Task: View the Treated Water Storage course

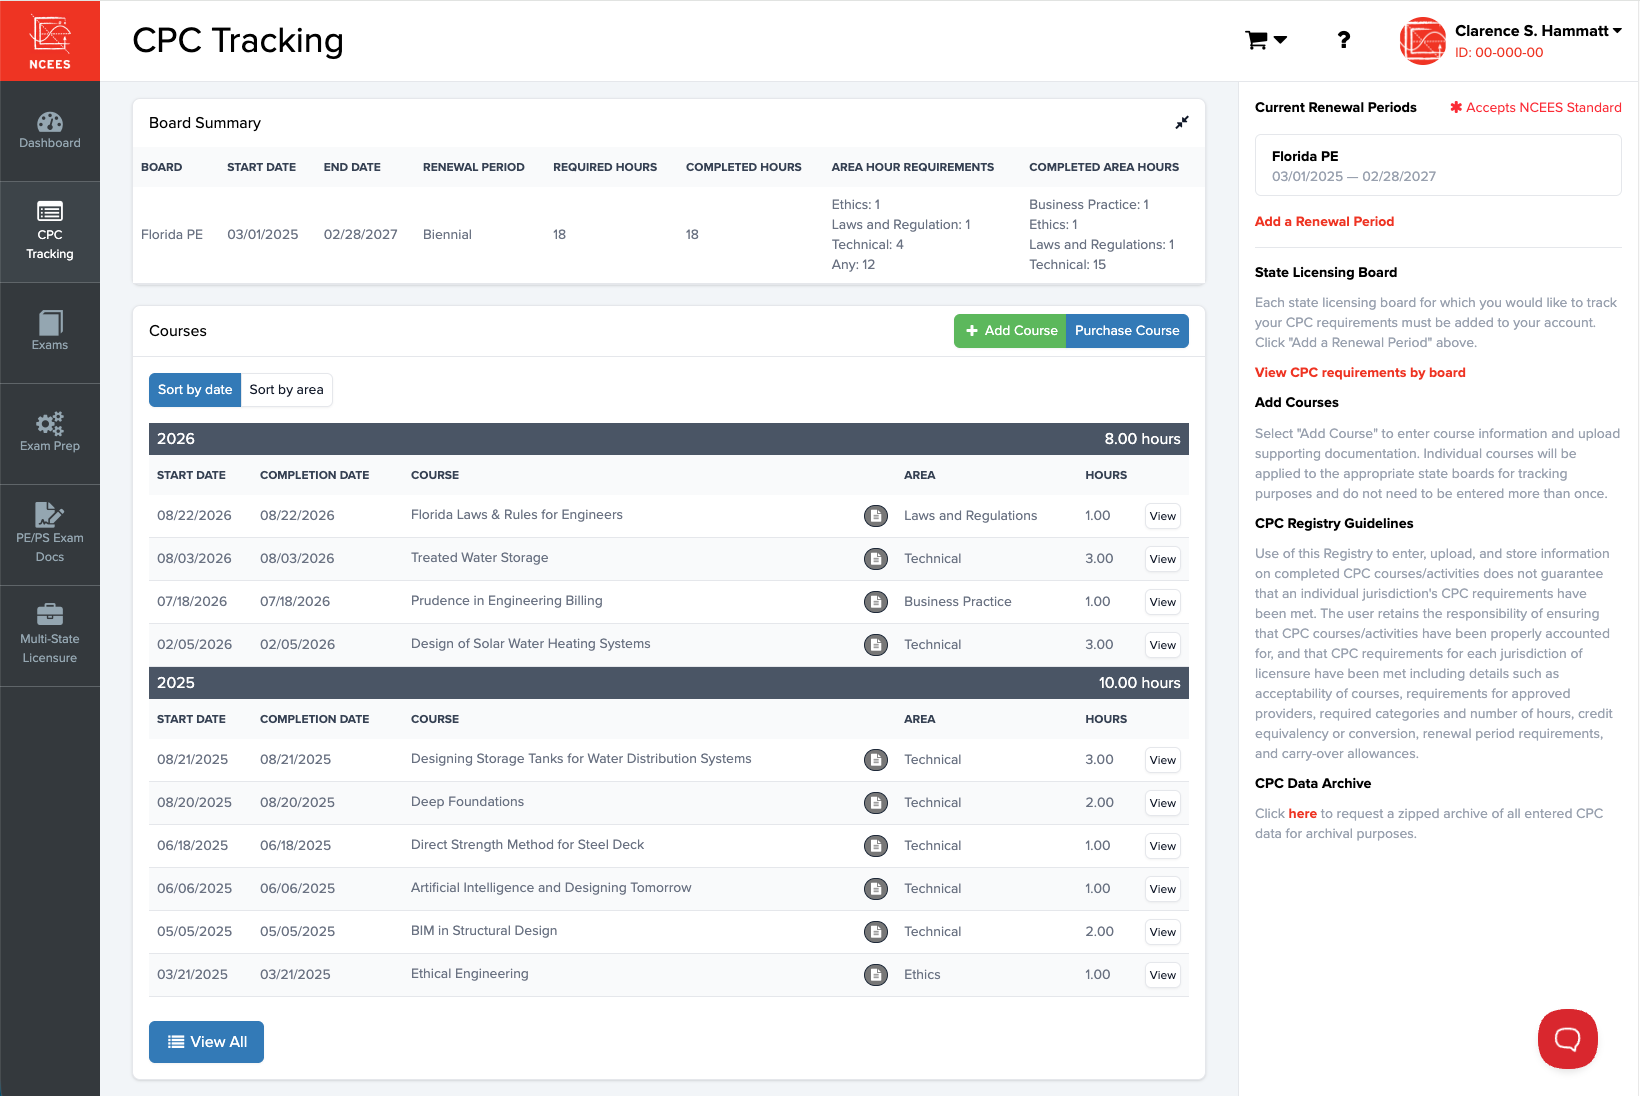Action: pyautogui.click(x=1163, y=559)
